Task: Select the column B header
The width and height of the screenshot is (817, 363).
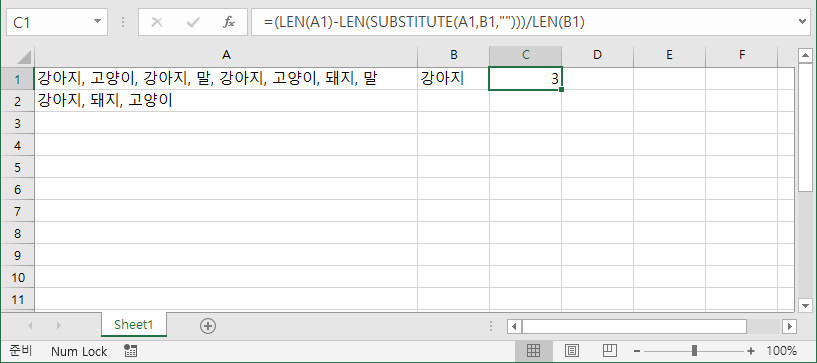Action: 453,55
